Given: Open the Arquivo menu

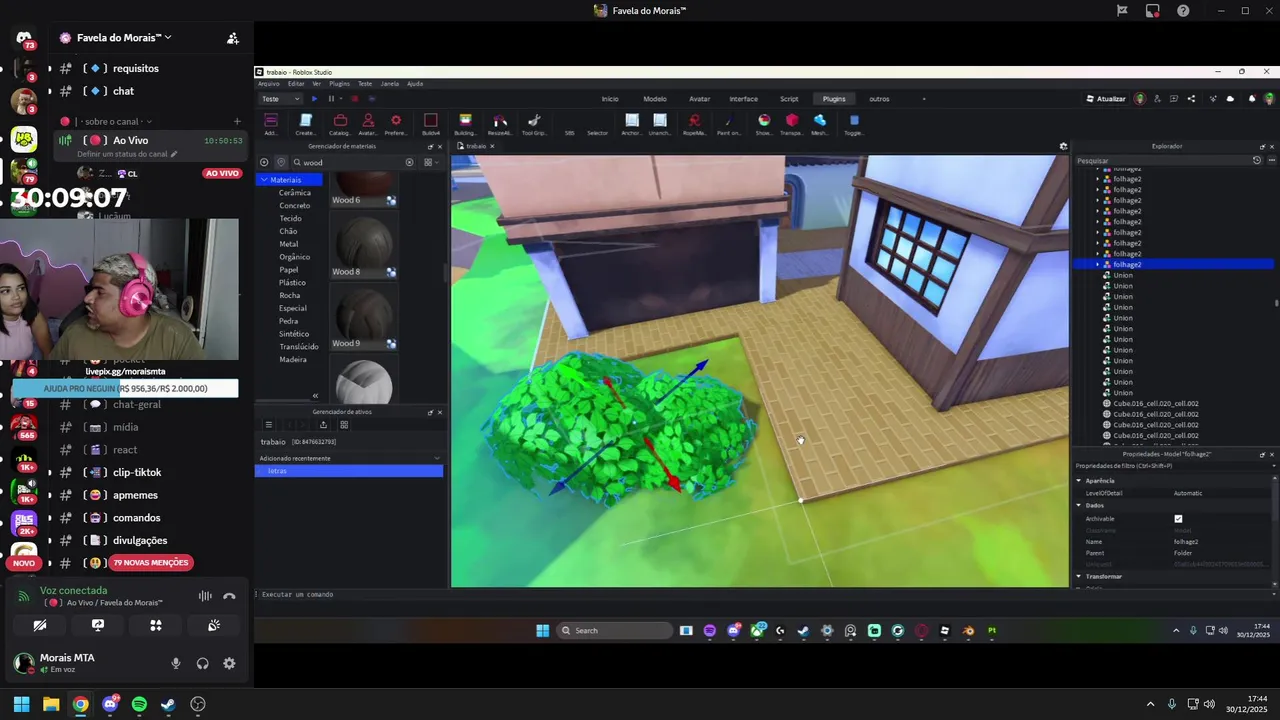Looking at the screenshot, I should pyautogui.click(x=269, y=84).
